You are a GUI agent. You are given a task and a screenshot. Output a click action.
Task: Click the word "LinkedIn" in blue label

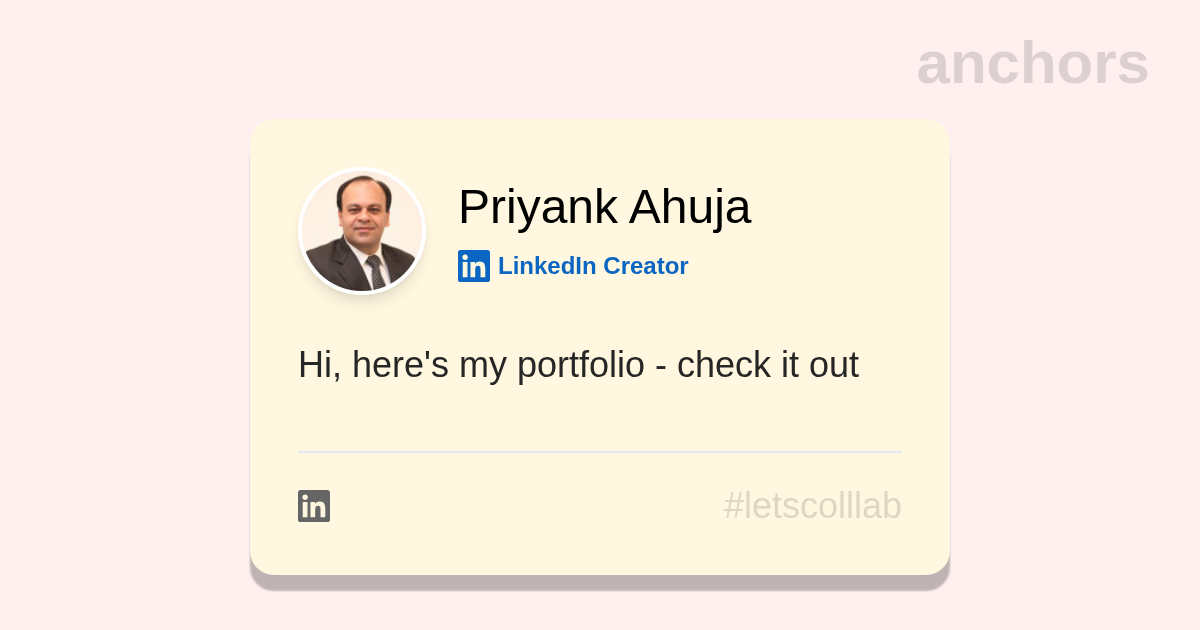pyautogui.click(x=547, y=266)
